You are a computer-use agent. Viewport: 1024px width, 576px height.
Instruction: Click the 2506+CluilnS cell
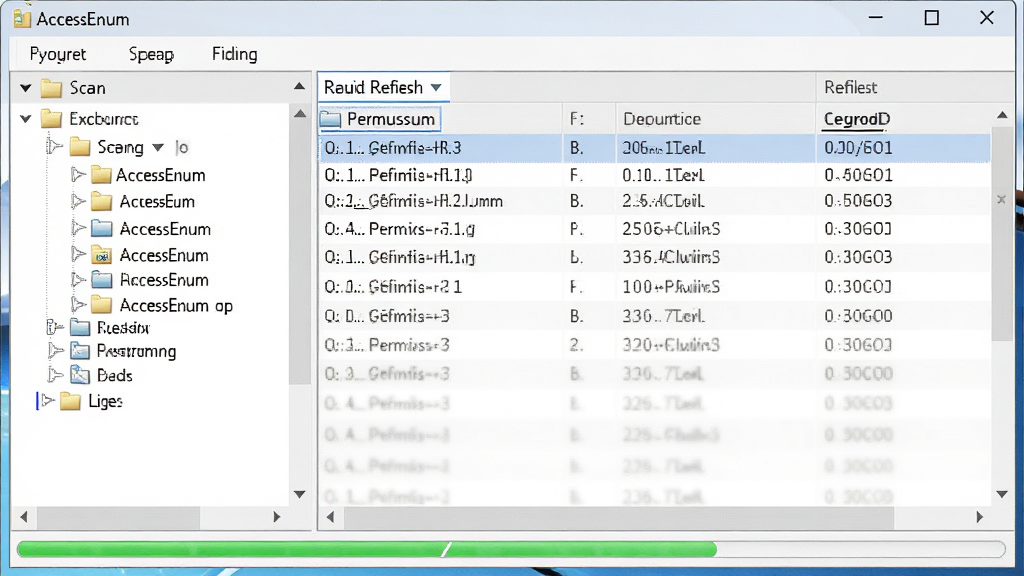(671, 229)
